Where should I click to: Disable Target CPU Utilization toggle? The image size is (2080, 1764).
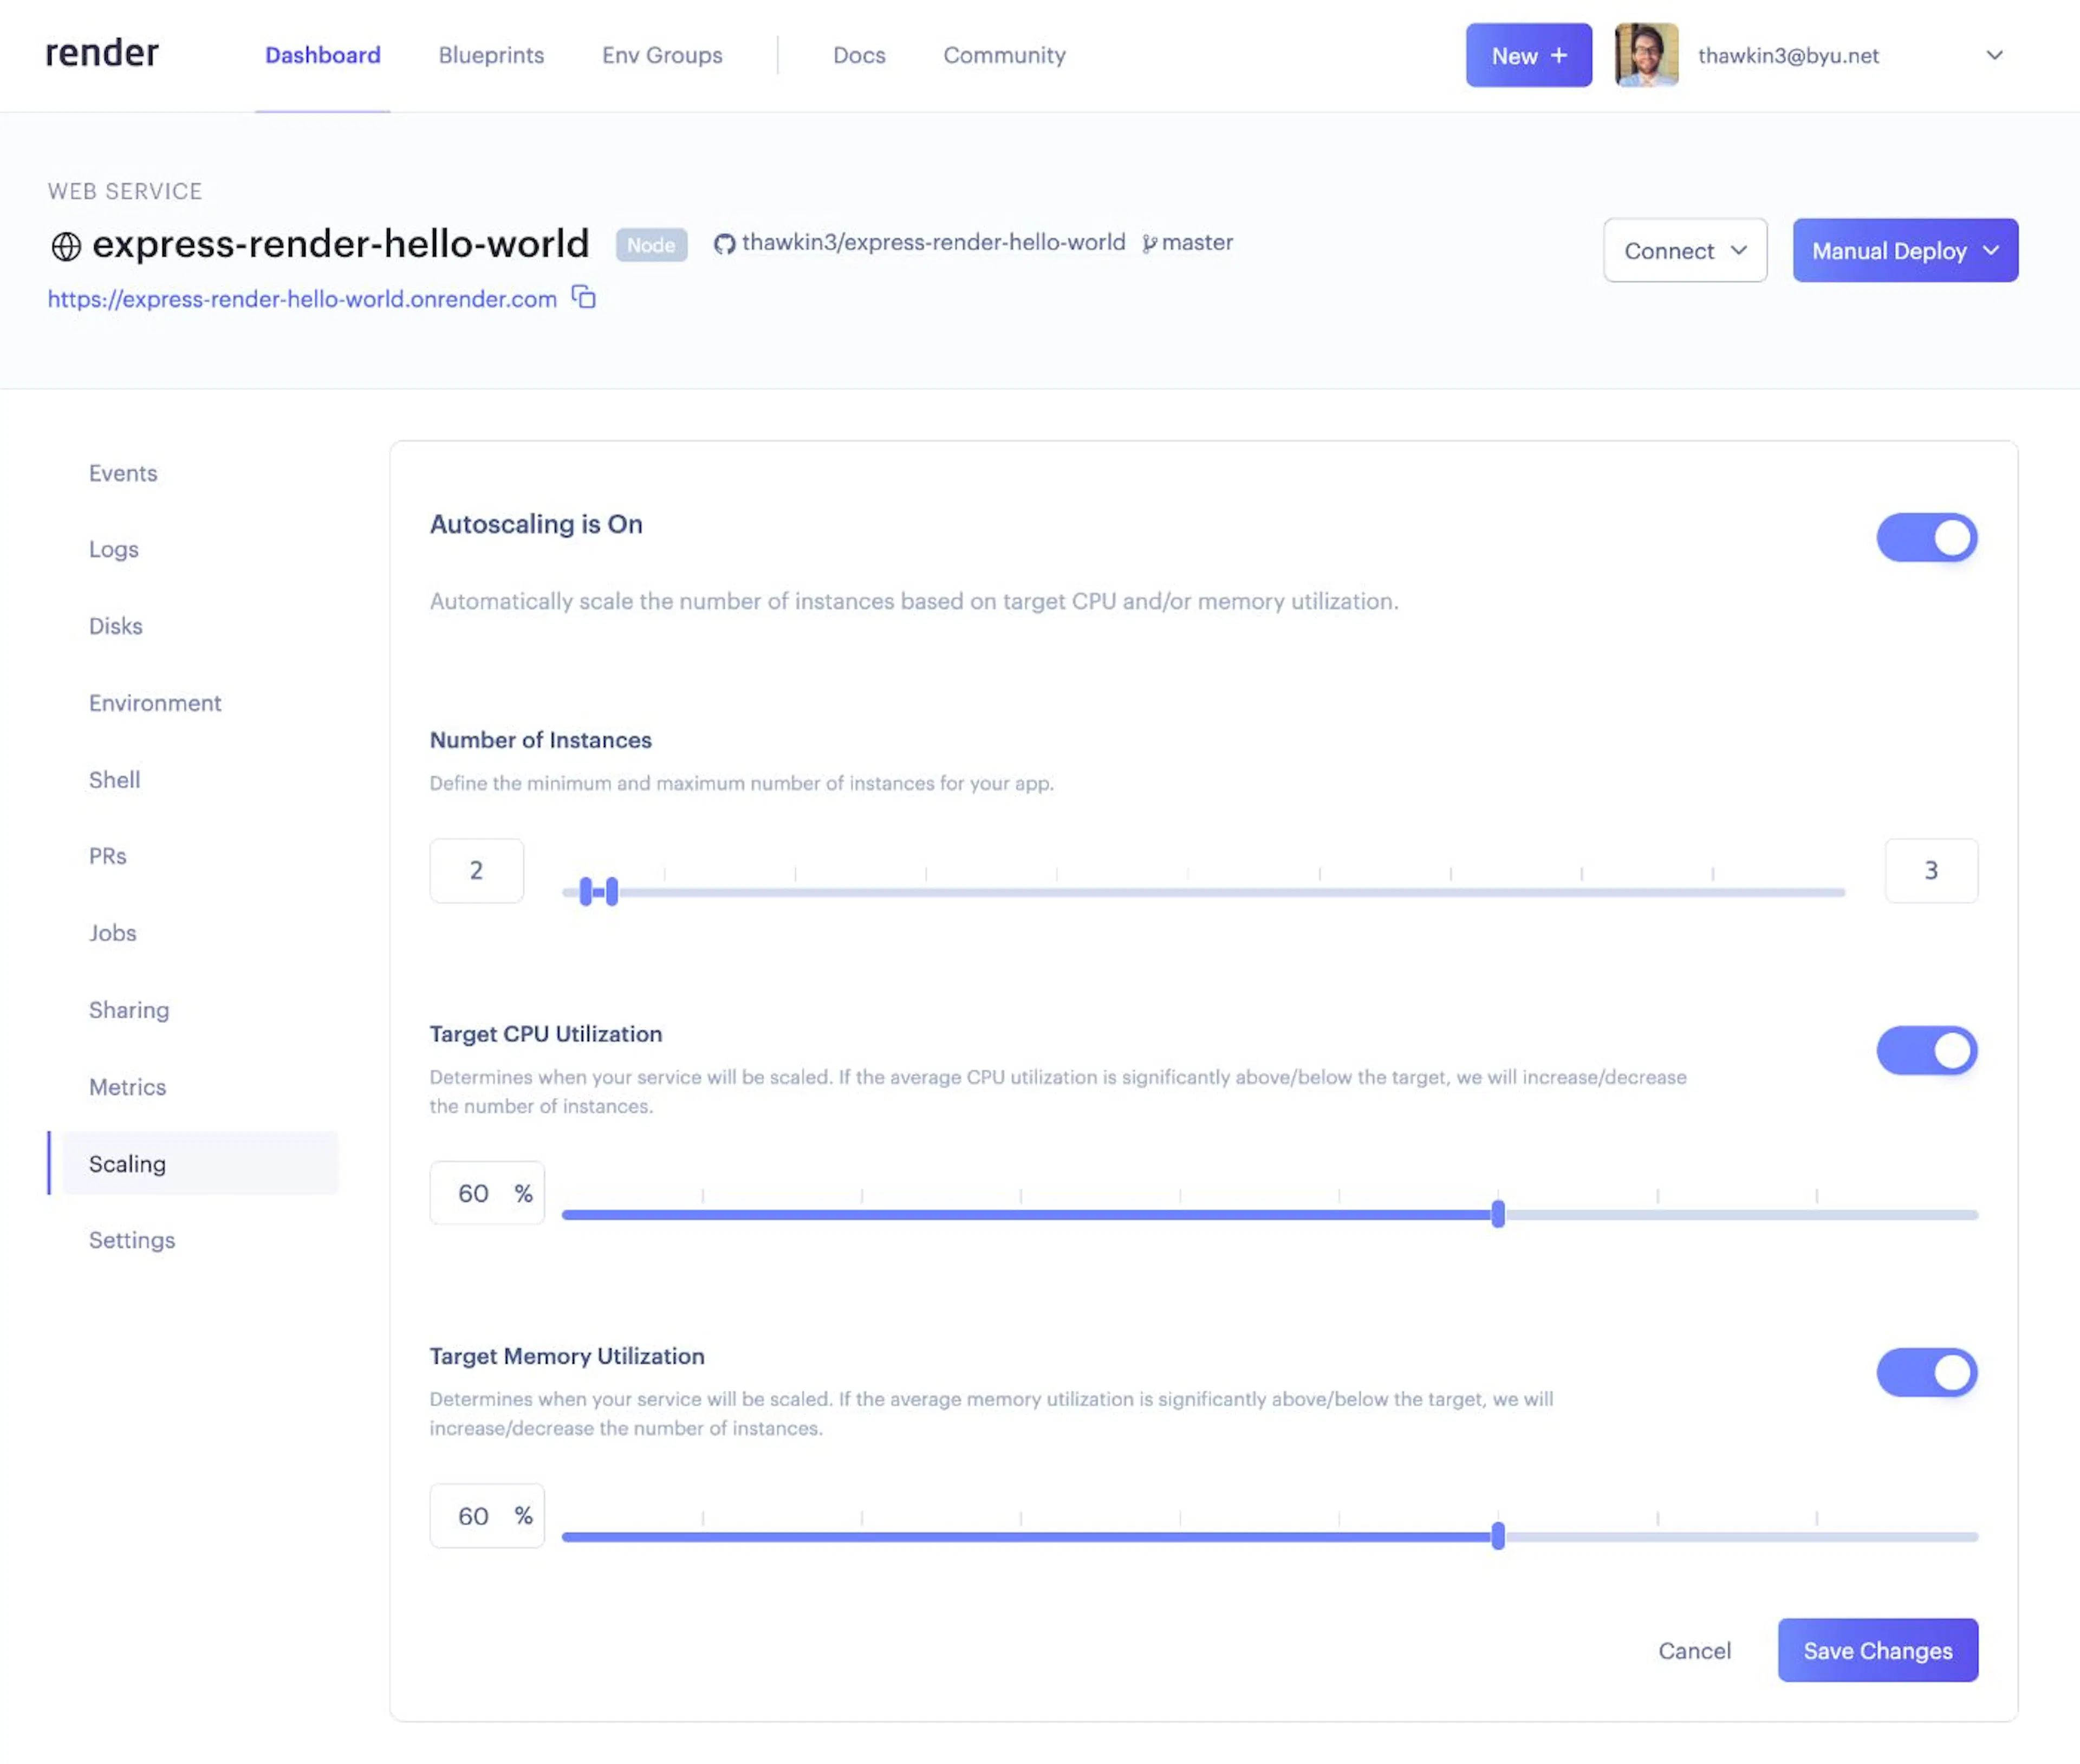coord(1926,1050)
